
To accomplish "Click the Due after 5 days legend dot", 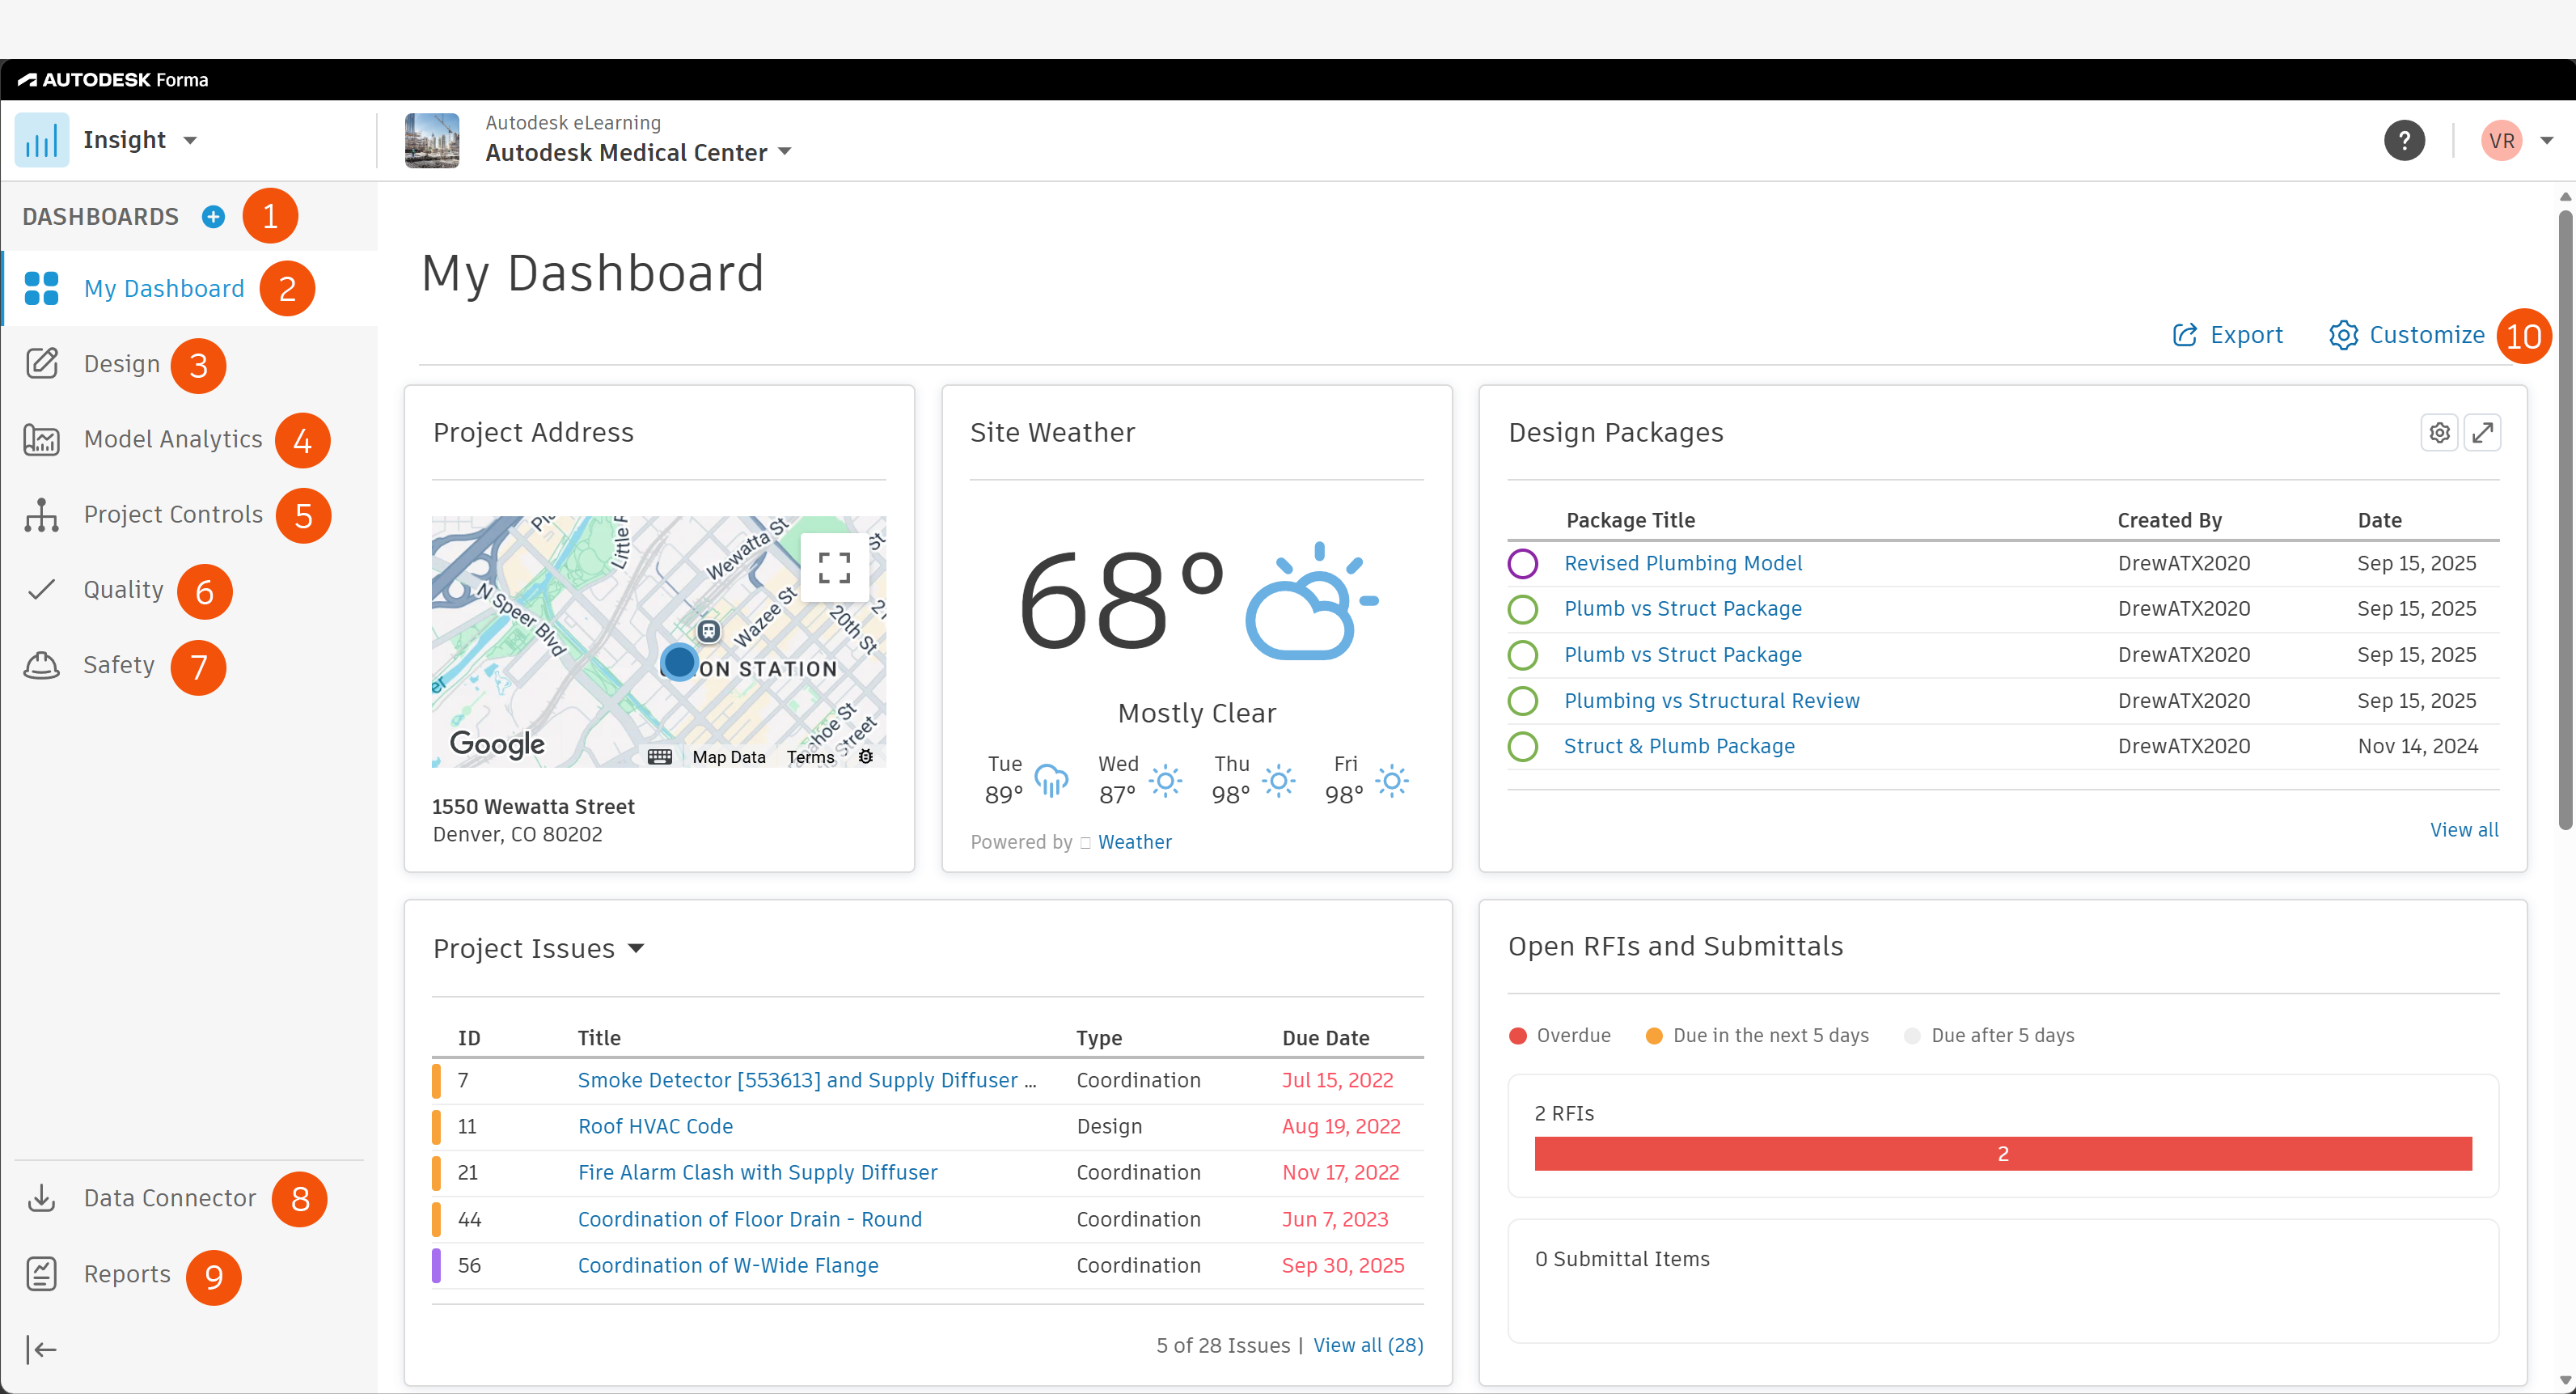I will (x=1912, y=1036).
